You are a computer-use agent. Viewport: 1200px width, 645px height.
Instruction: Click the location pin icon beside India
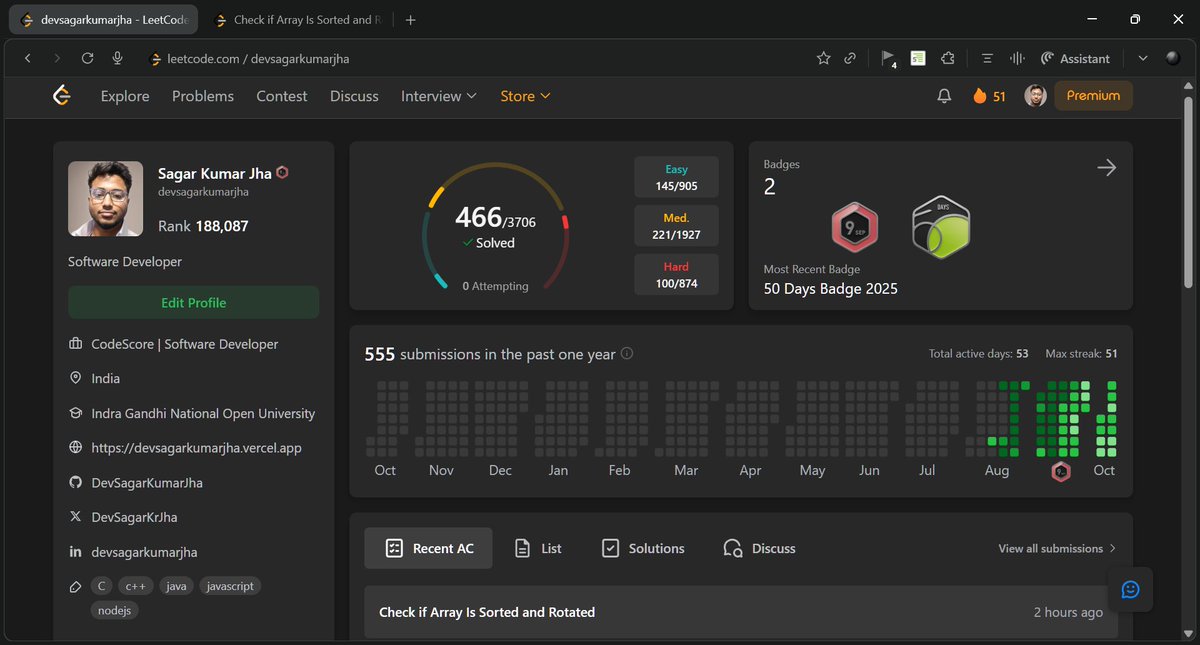tap(75, 378)
